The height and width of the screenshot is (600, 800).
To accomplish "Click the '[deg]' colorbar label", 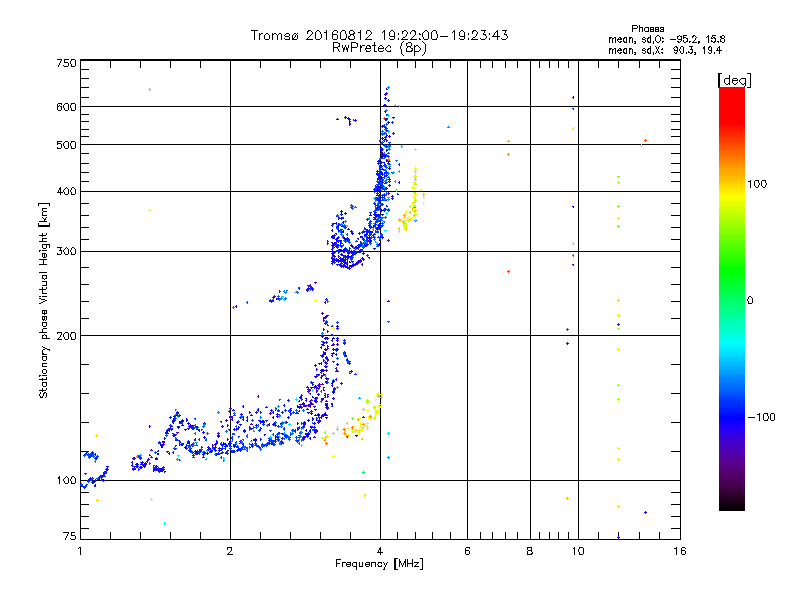I will point(734,80).
